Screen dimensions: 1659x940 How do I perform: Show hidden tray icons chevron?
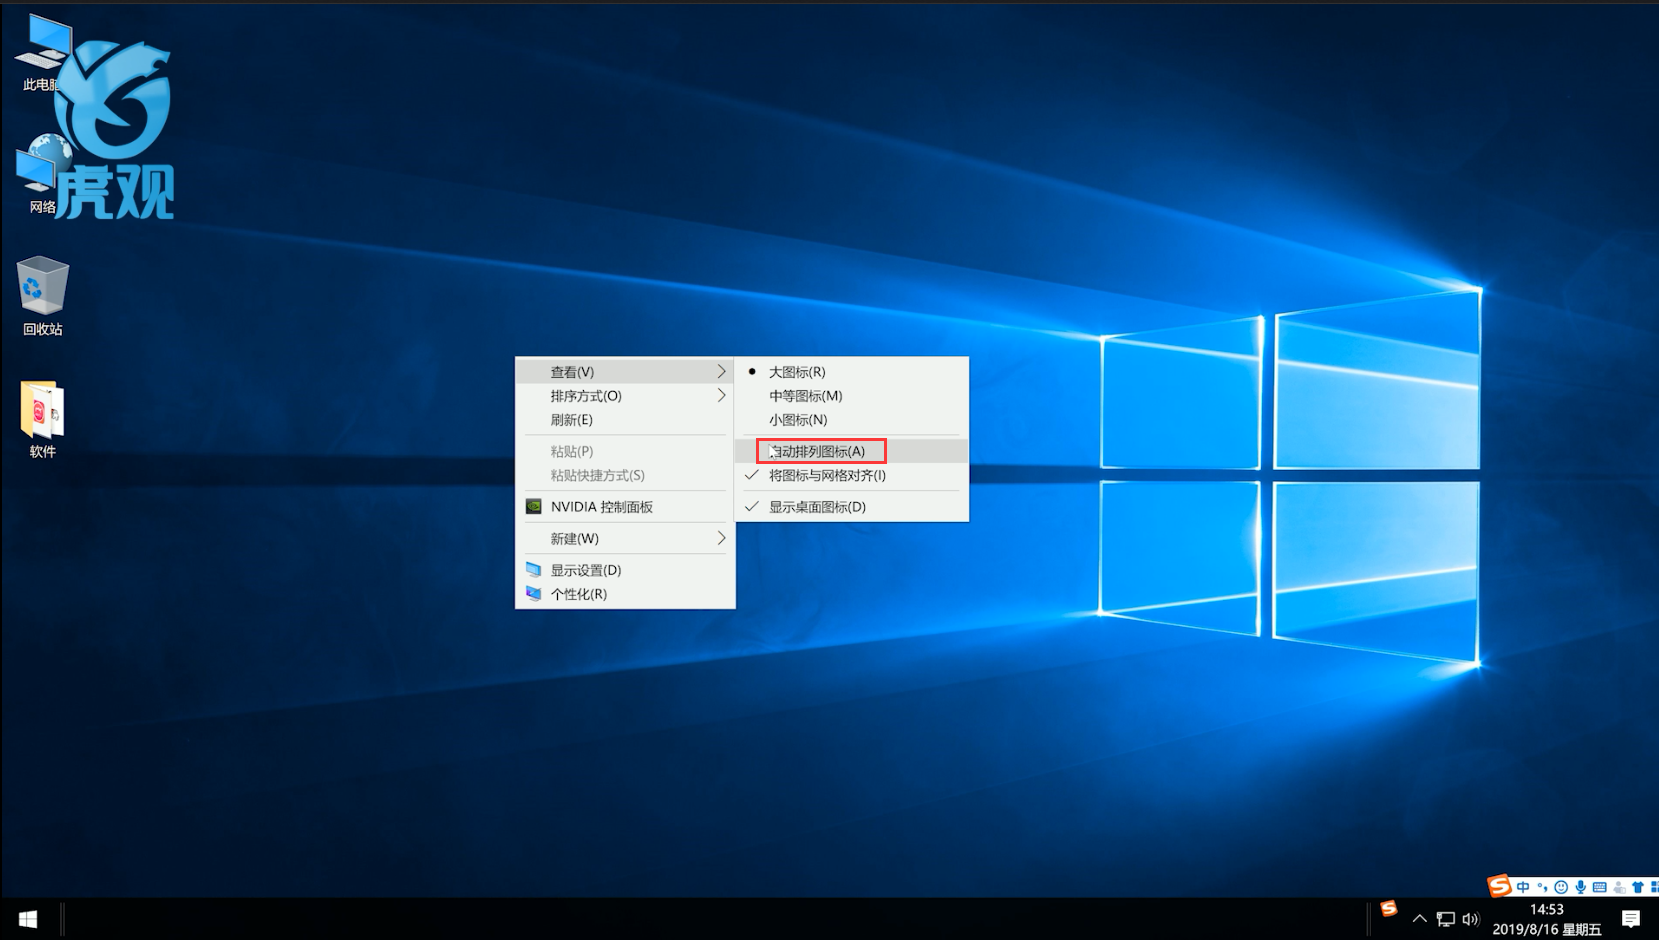[1420, 919]
